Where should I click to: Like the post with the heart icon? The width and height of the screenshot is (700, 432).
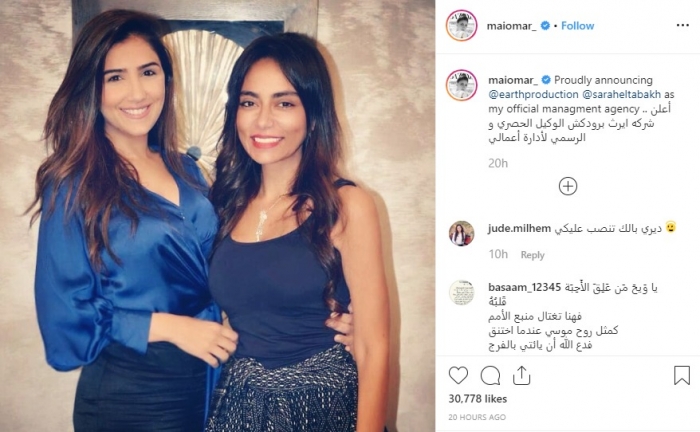[x=458, y=376]
